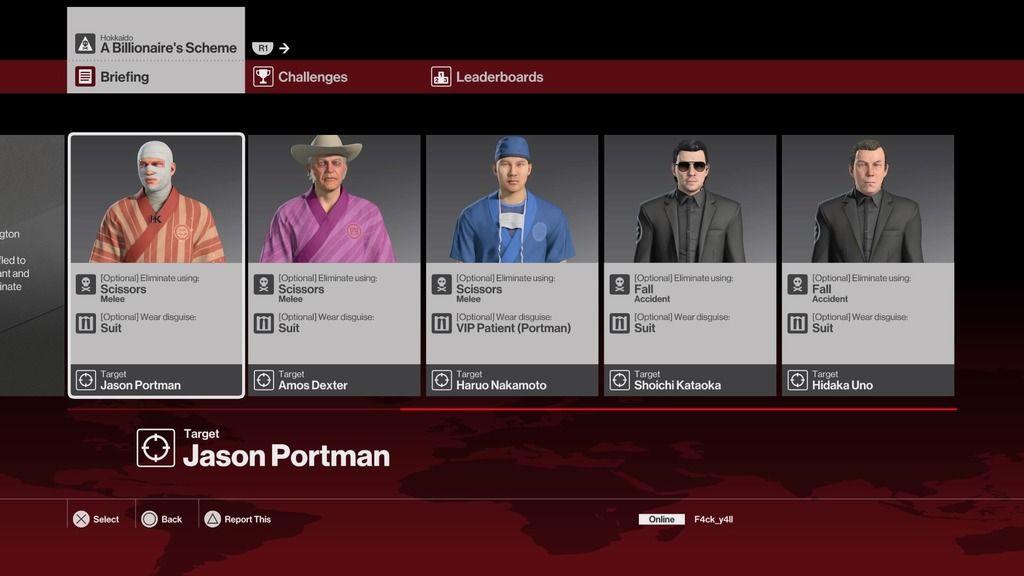The image size is (1024, 576).
Task: Click the Amos Dexter target name label
Action: tap(313, 385)
